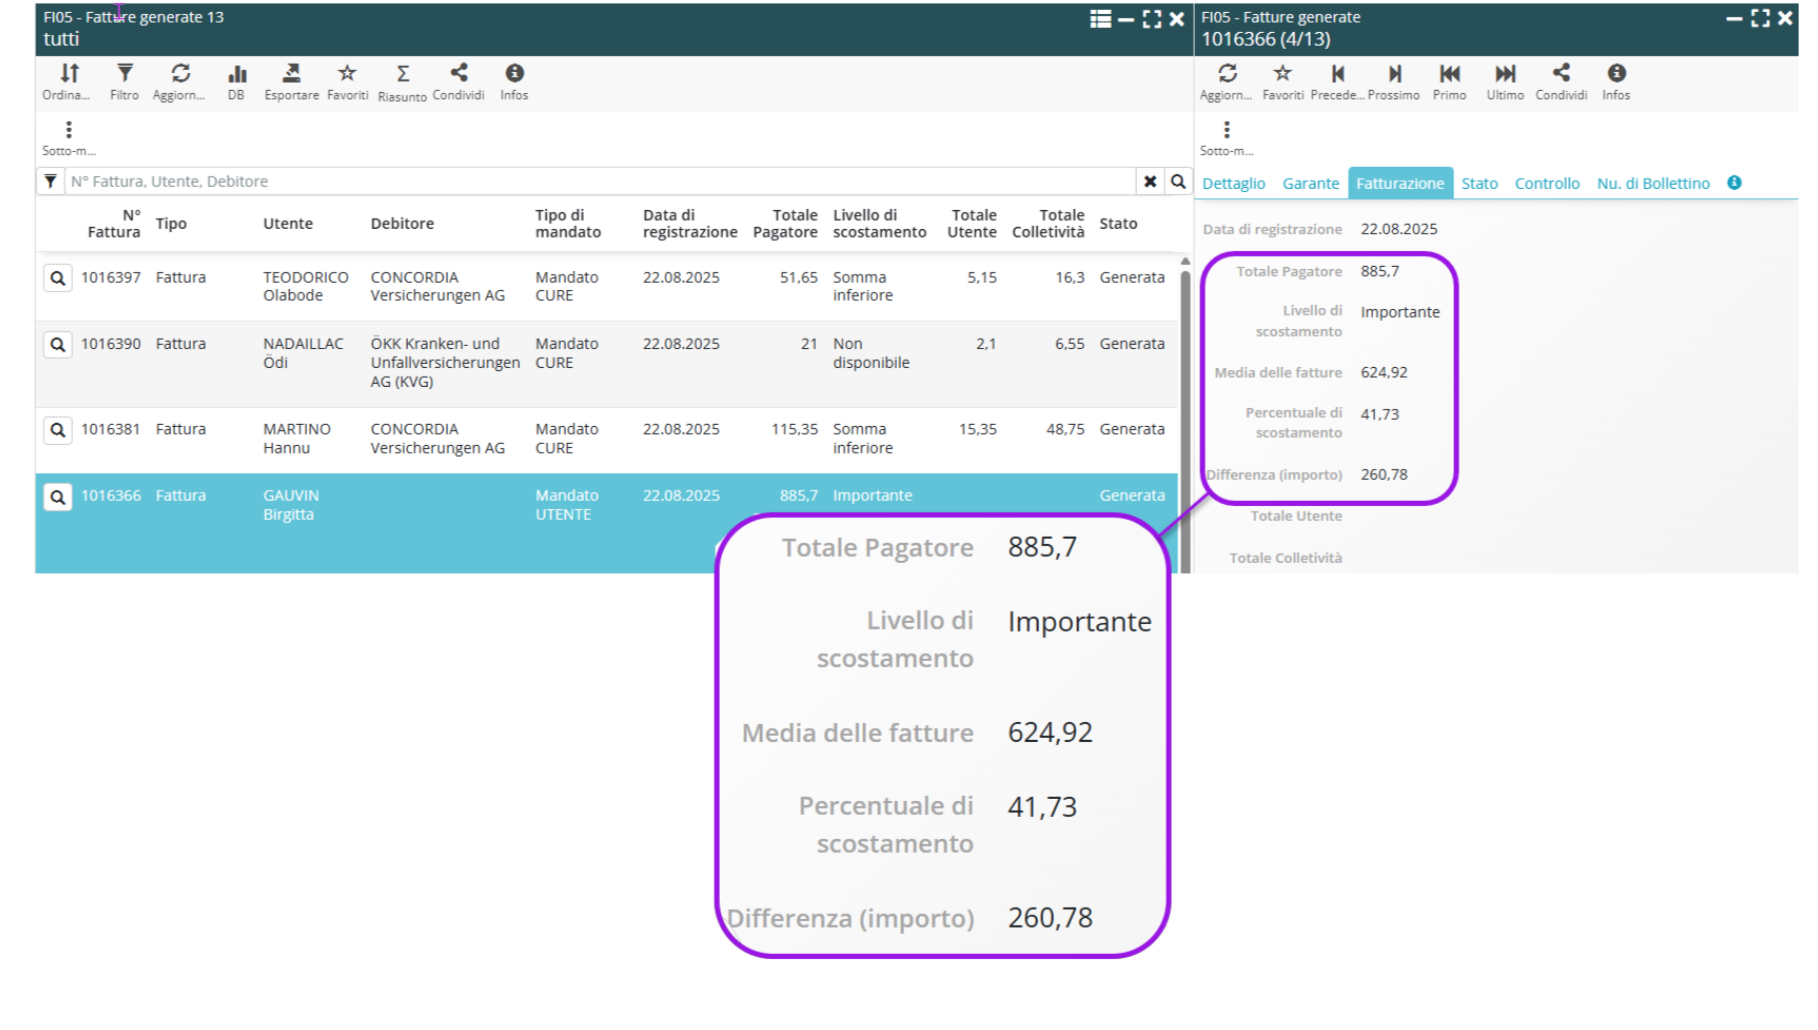
Task: Open Riasunto sigma summary
Action: 402,74
